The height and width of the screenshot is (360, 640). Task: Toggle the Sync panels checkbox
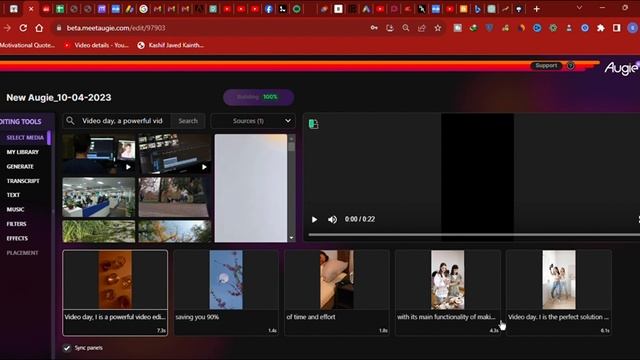tap(67, 348)
